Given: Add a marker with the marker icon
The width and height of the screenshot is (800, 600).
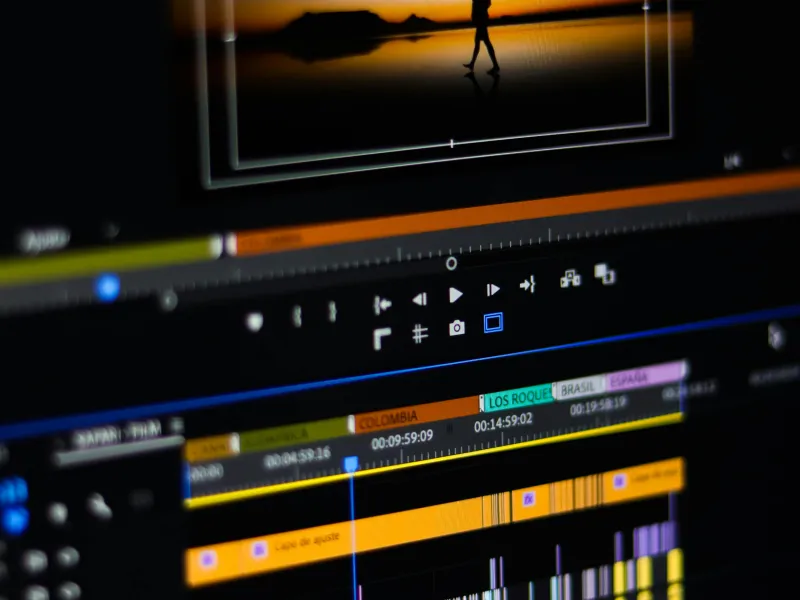Looking at the screenshot, I should point(255,321).
